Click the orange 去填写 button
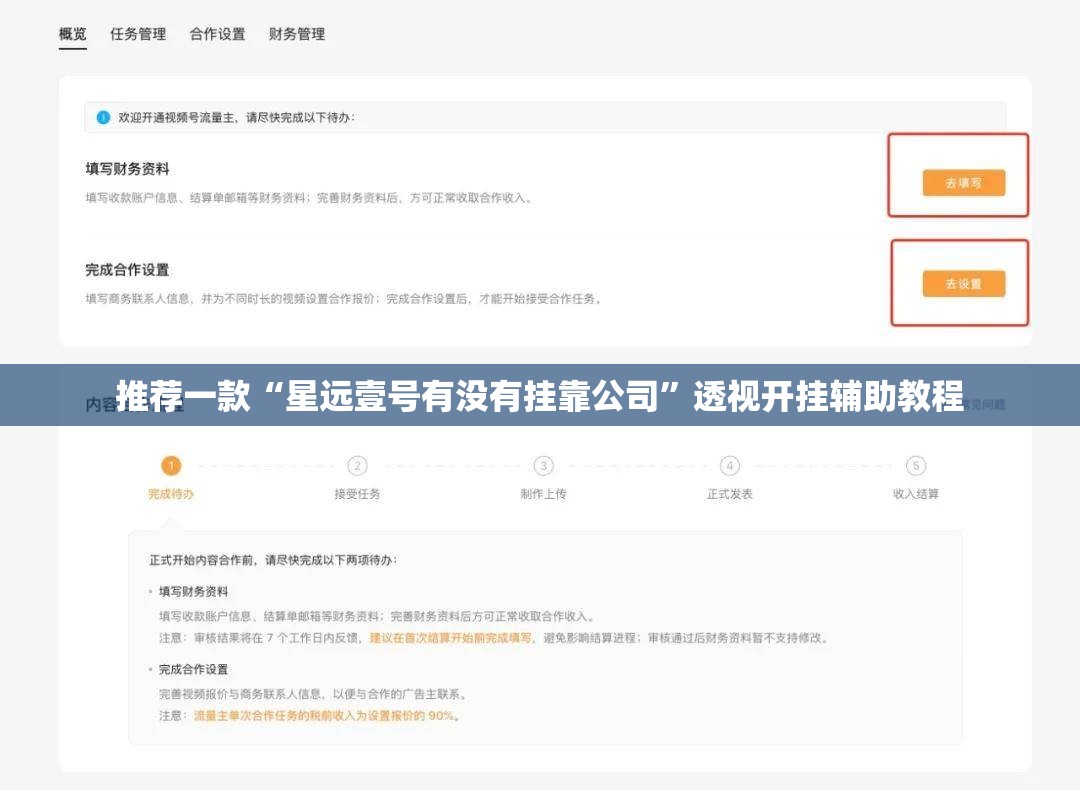The image size is (1080, 790). click(964, 183)
